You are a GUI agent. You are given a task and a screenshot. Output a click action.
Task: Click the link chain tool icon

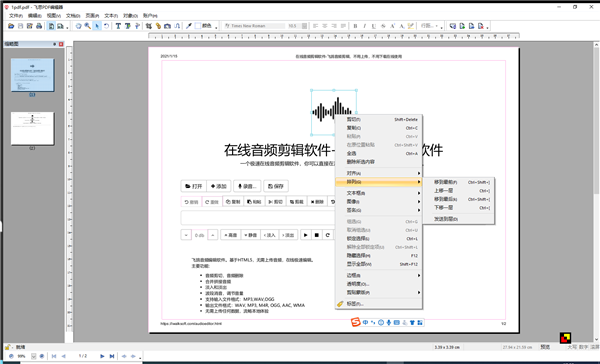(158, 26)
